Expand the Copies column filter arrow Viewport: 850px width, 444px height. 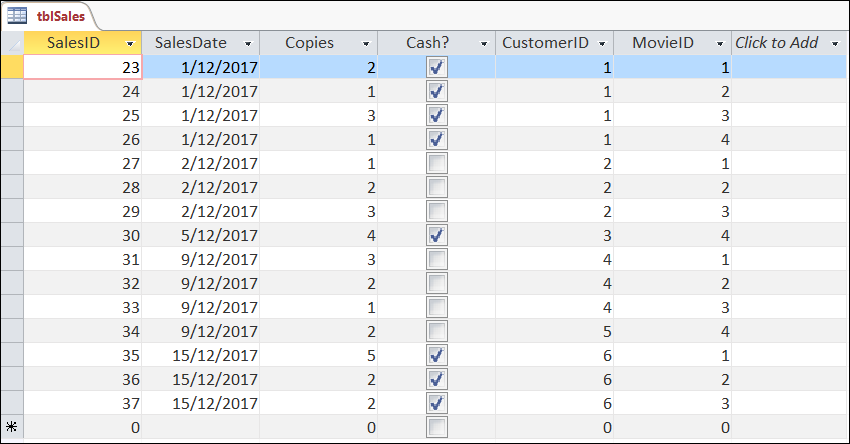tap(366, 44)
